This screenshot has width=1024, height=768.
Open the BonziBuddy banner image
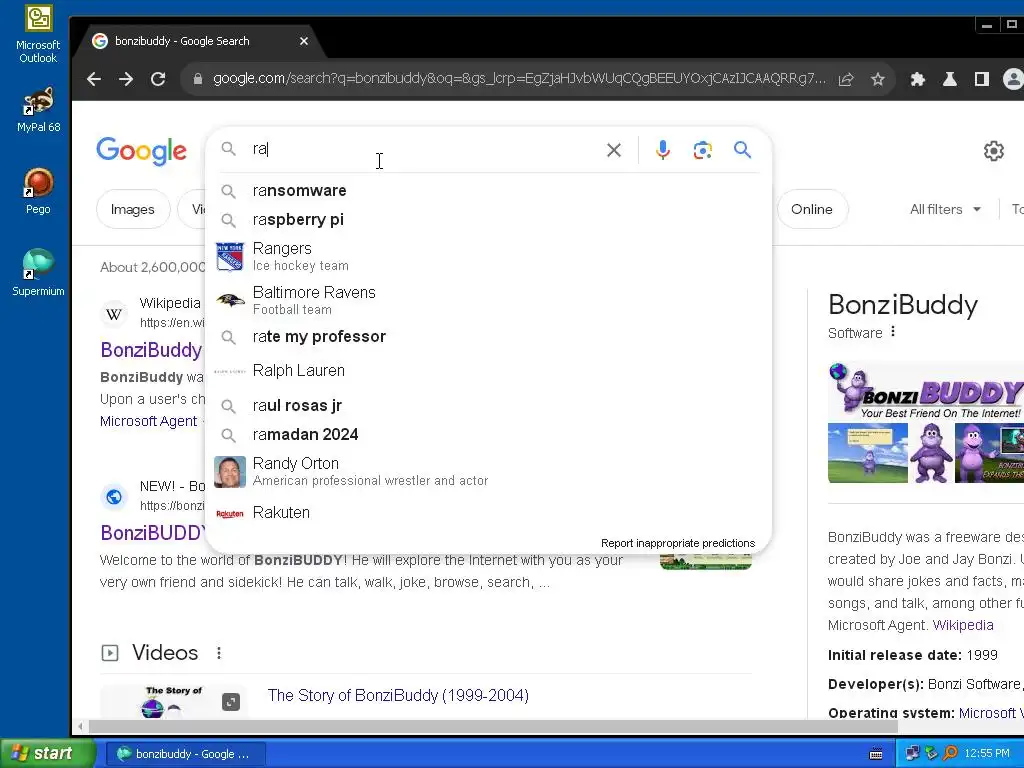(926, 391)
